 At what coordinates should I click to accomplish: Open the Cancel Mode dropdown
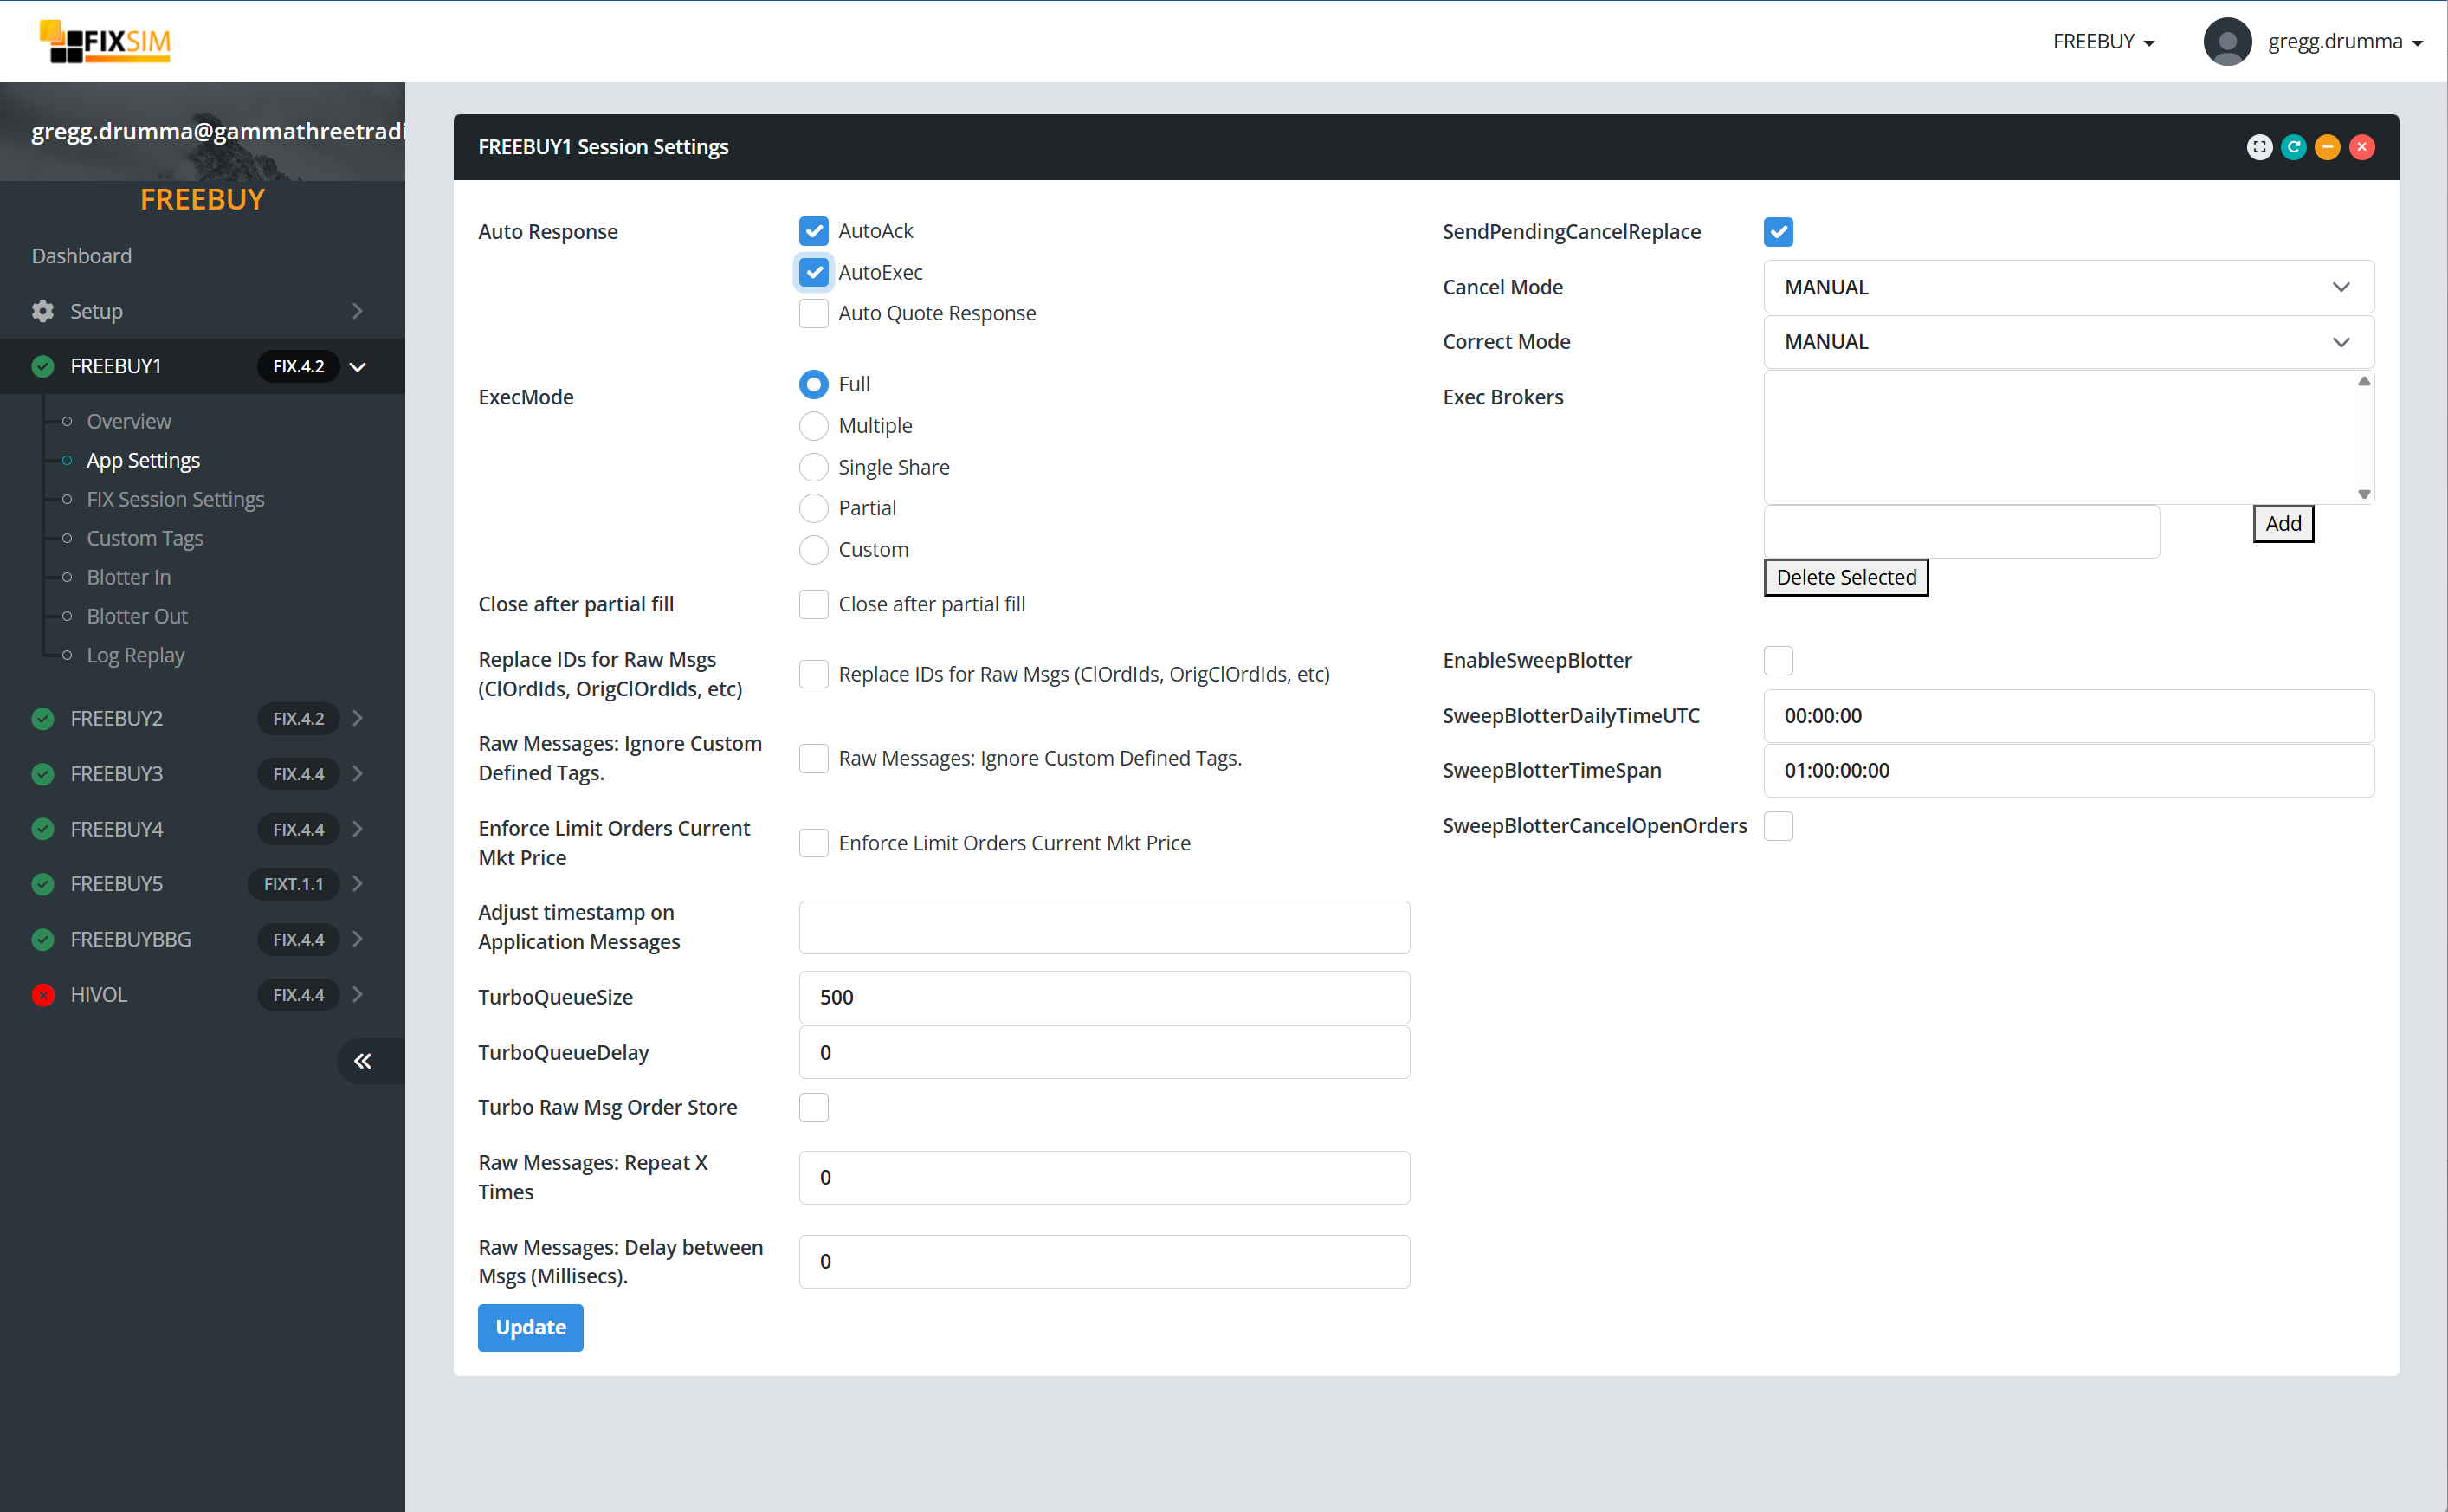pyautogui.click(x=2067, y=287)
